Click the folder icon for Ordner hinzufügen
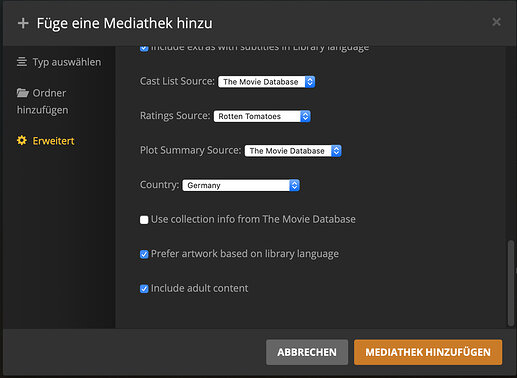 pyautogui.click(x=22, y=92)
